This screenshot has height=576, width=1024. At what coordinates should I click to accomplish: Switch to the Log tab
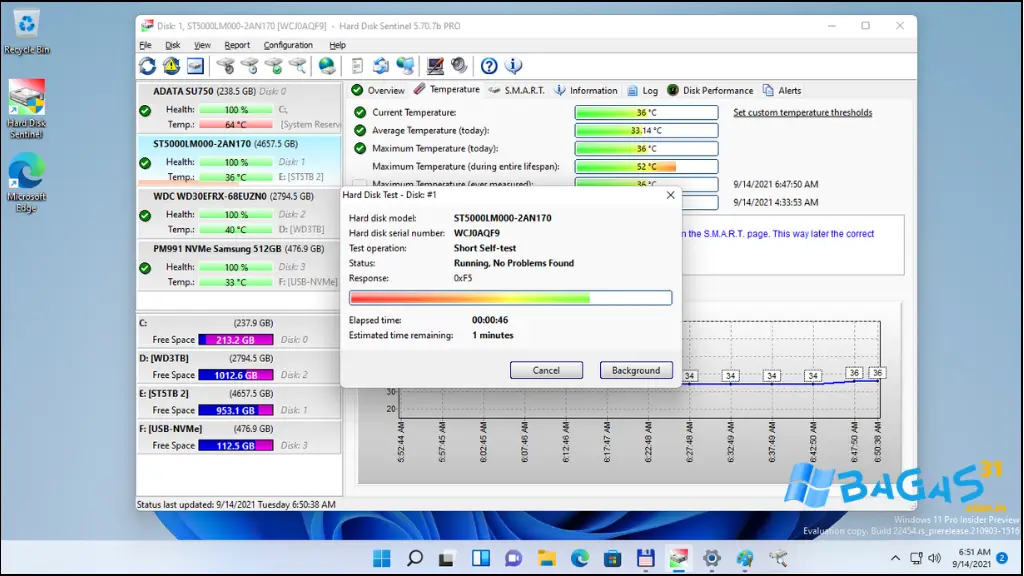click(x=648, y=89)
